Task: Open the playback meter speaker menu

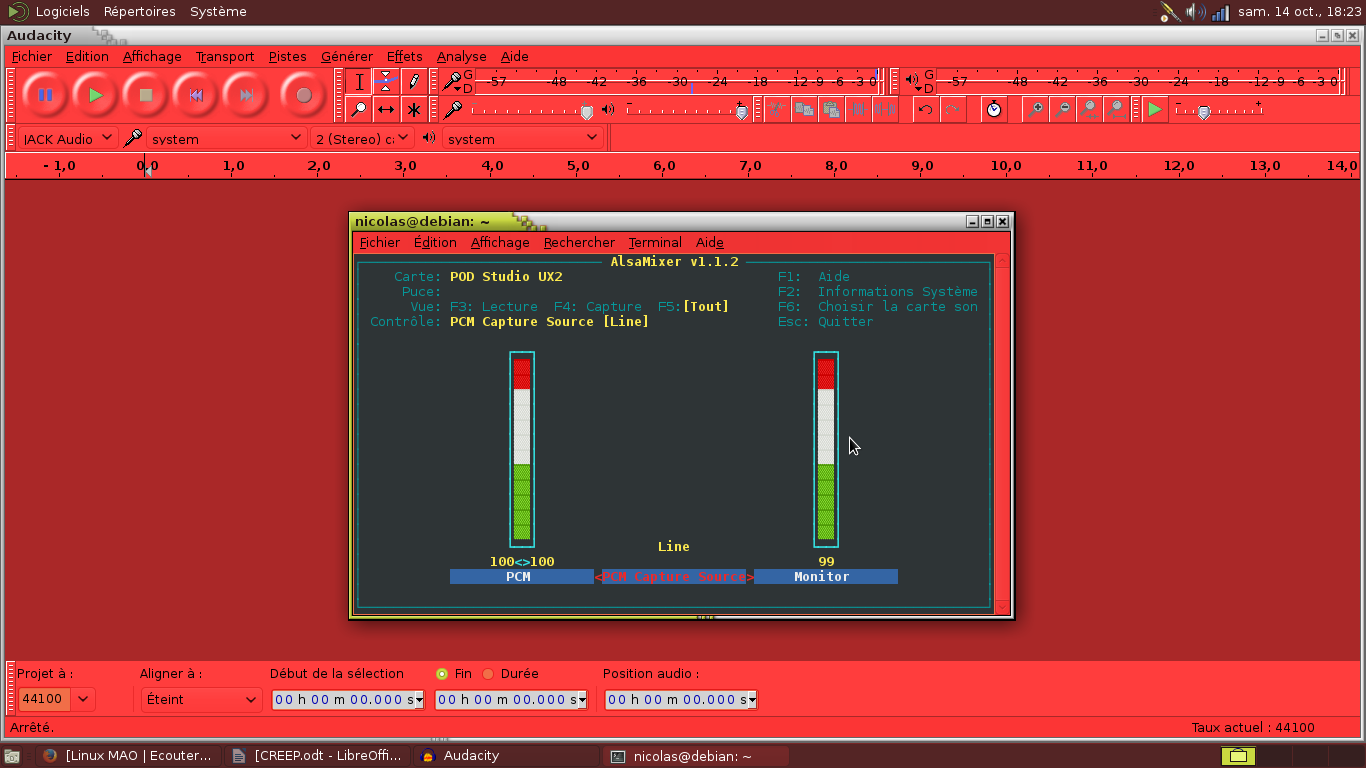Action: click(913, 81)
